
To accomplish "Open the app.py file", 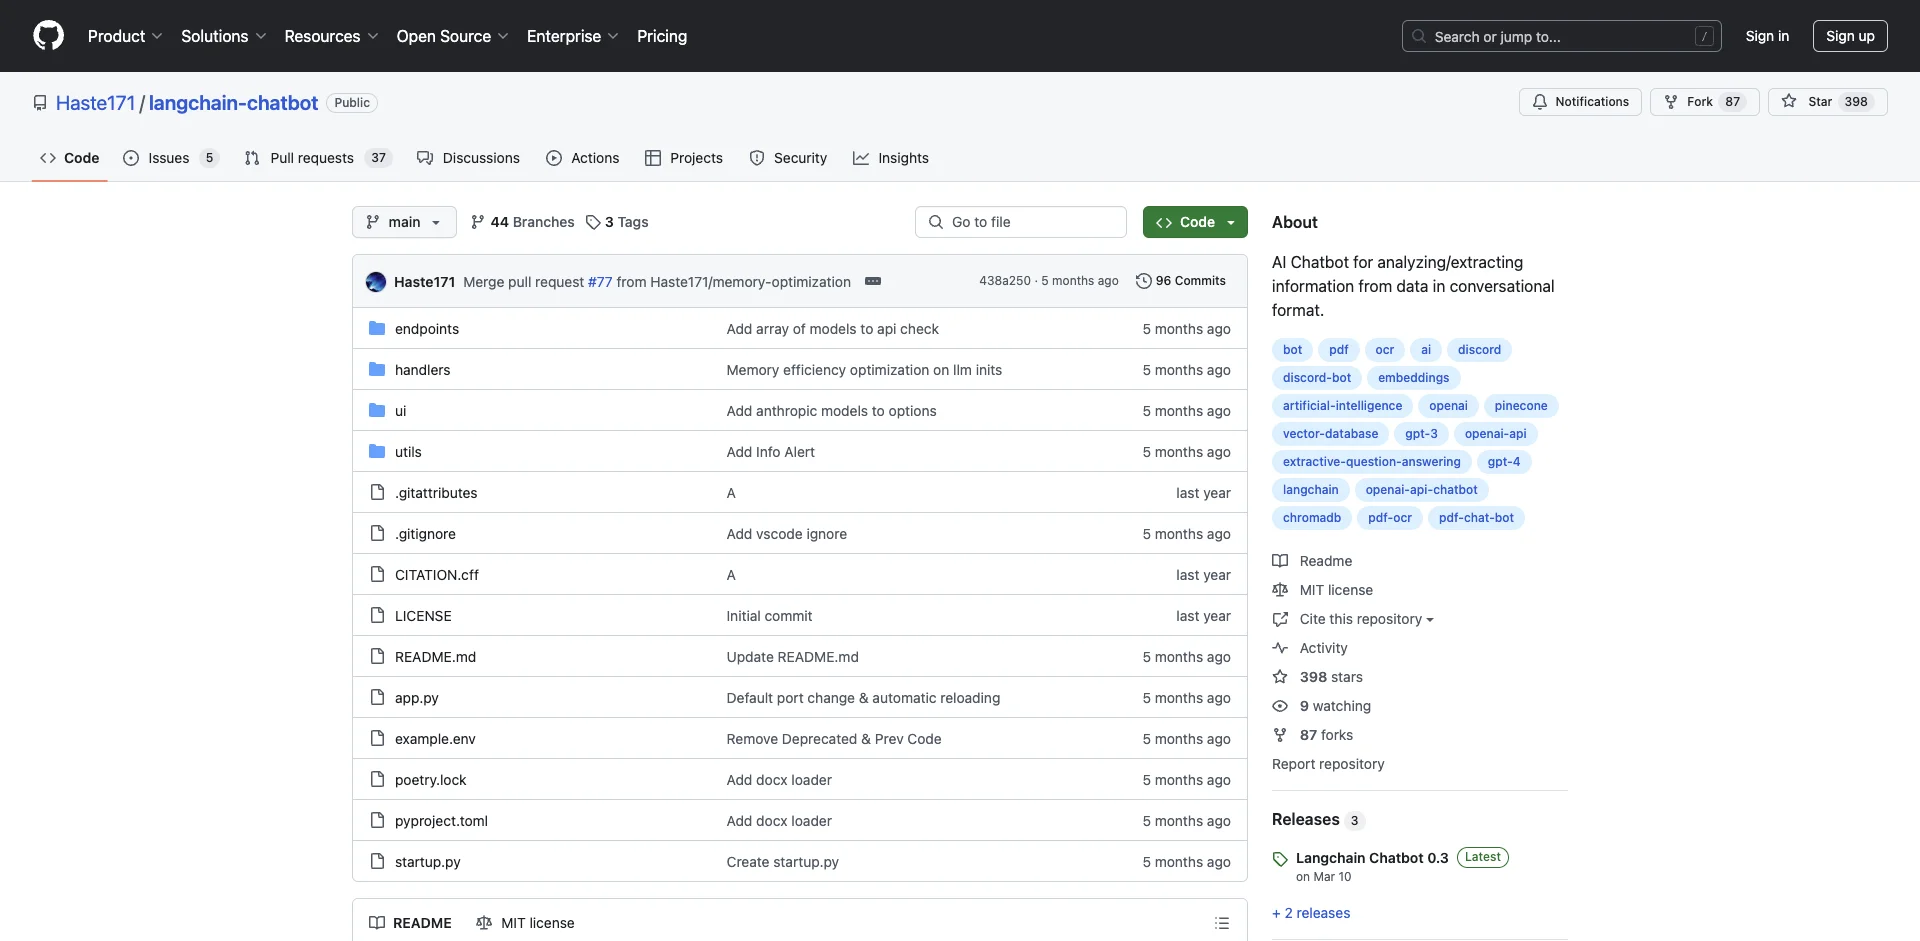I will [417, 698].
